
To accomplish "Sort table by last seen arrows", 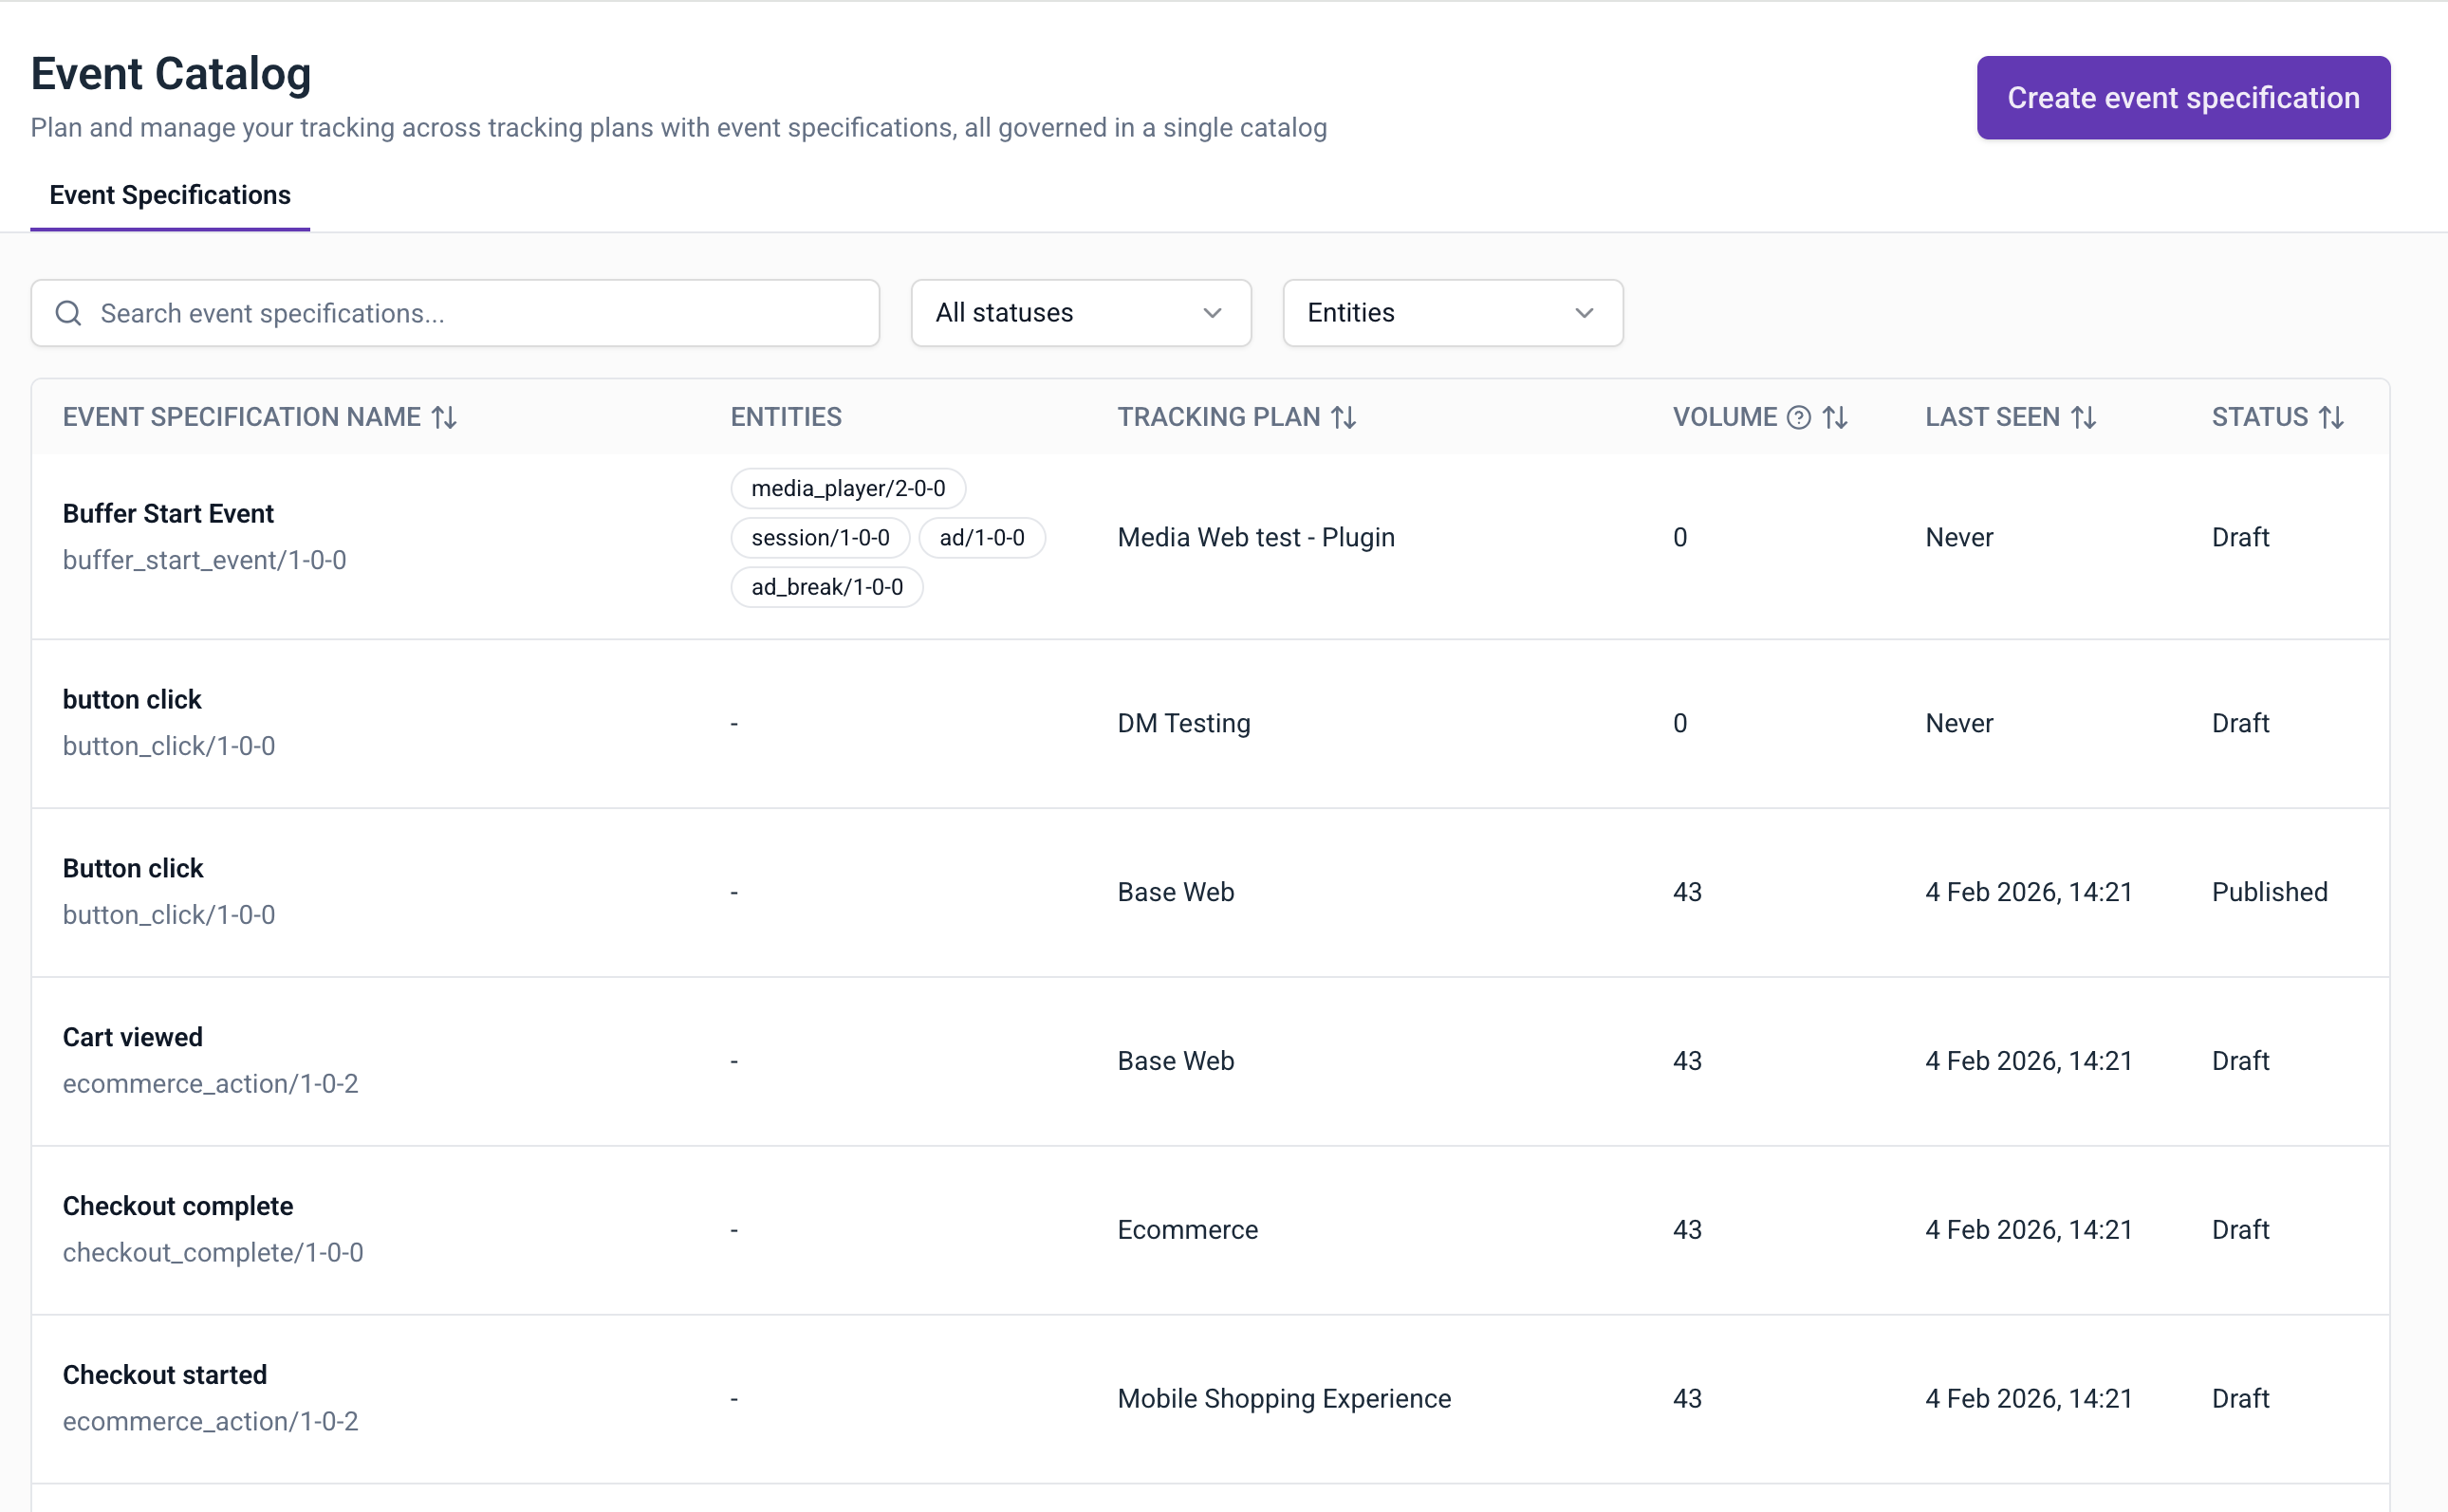I will click(x=2083, y=417).
